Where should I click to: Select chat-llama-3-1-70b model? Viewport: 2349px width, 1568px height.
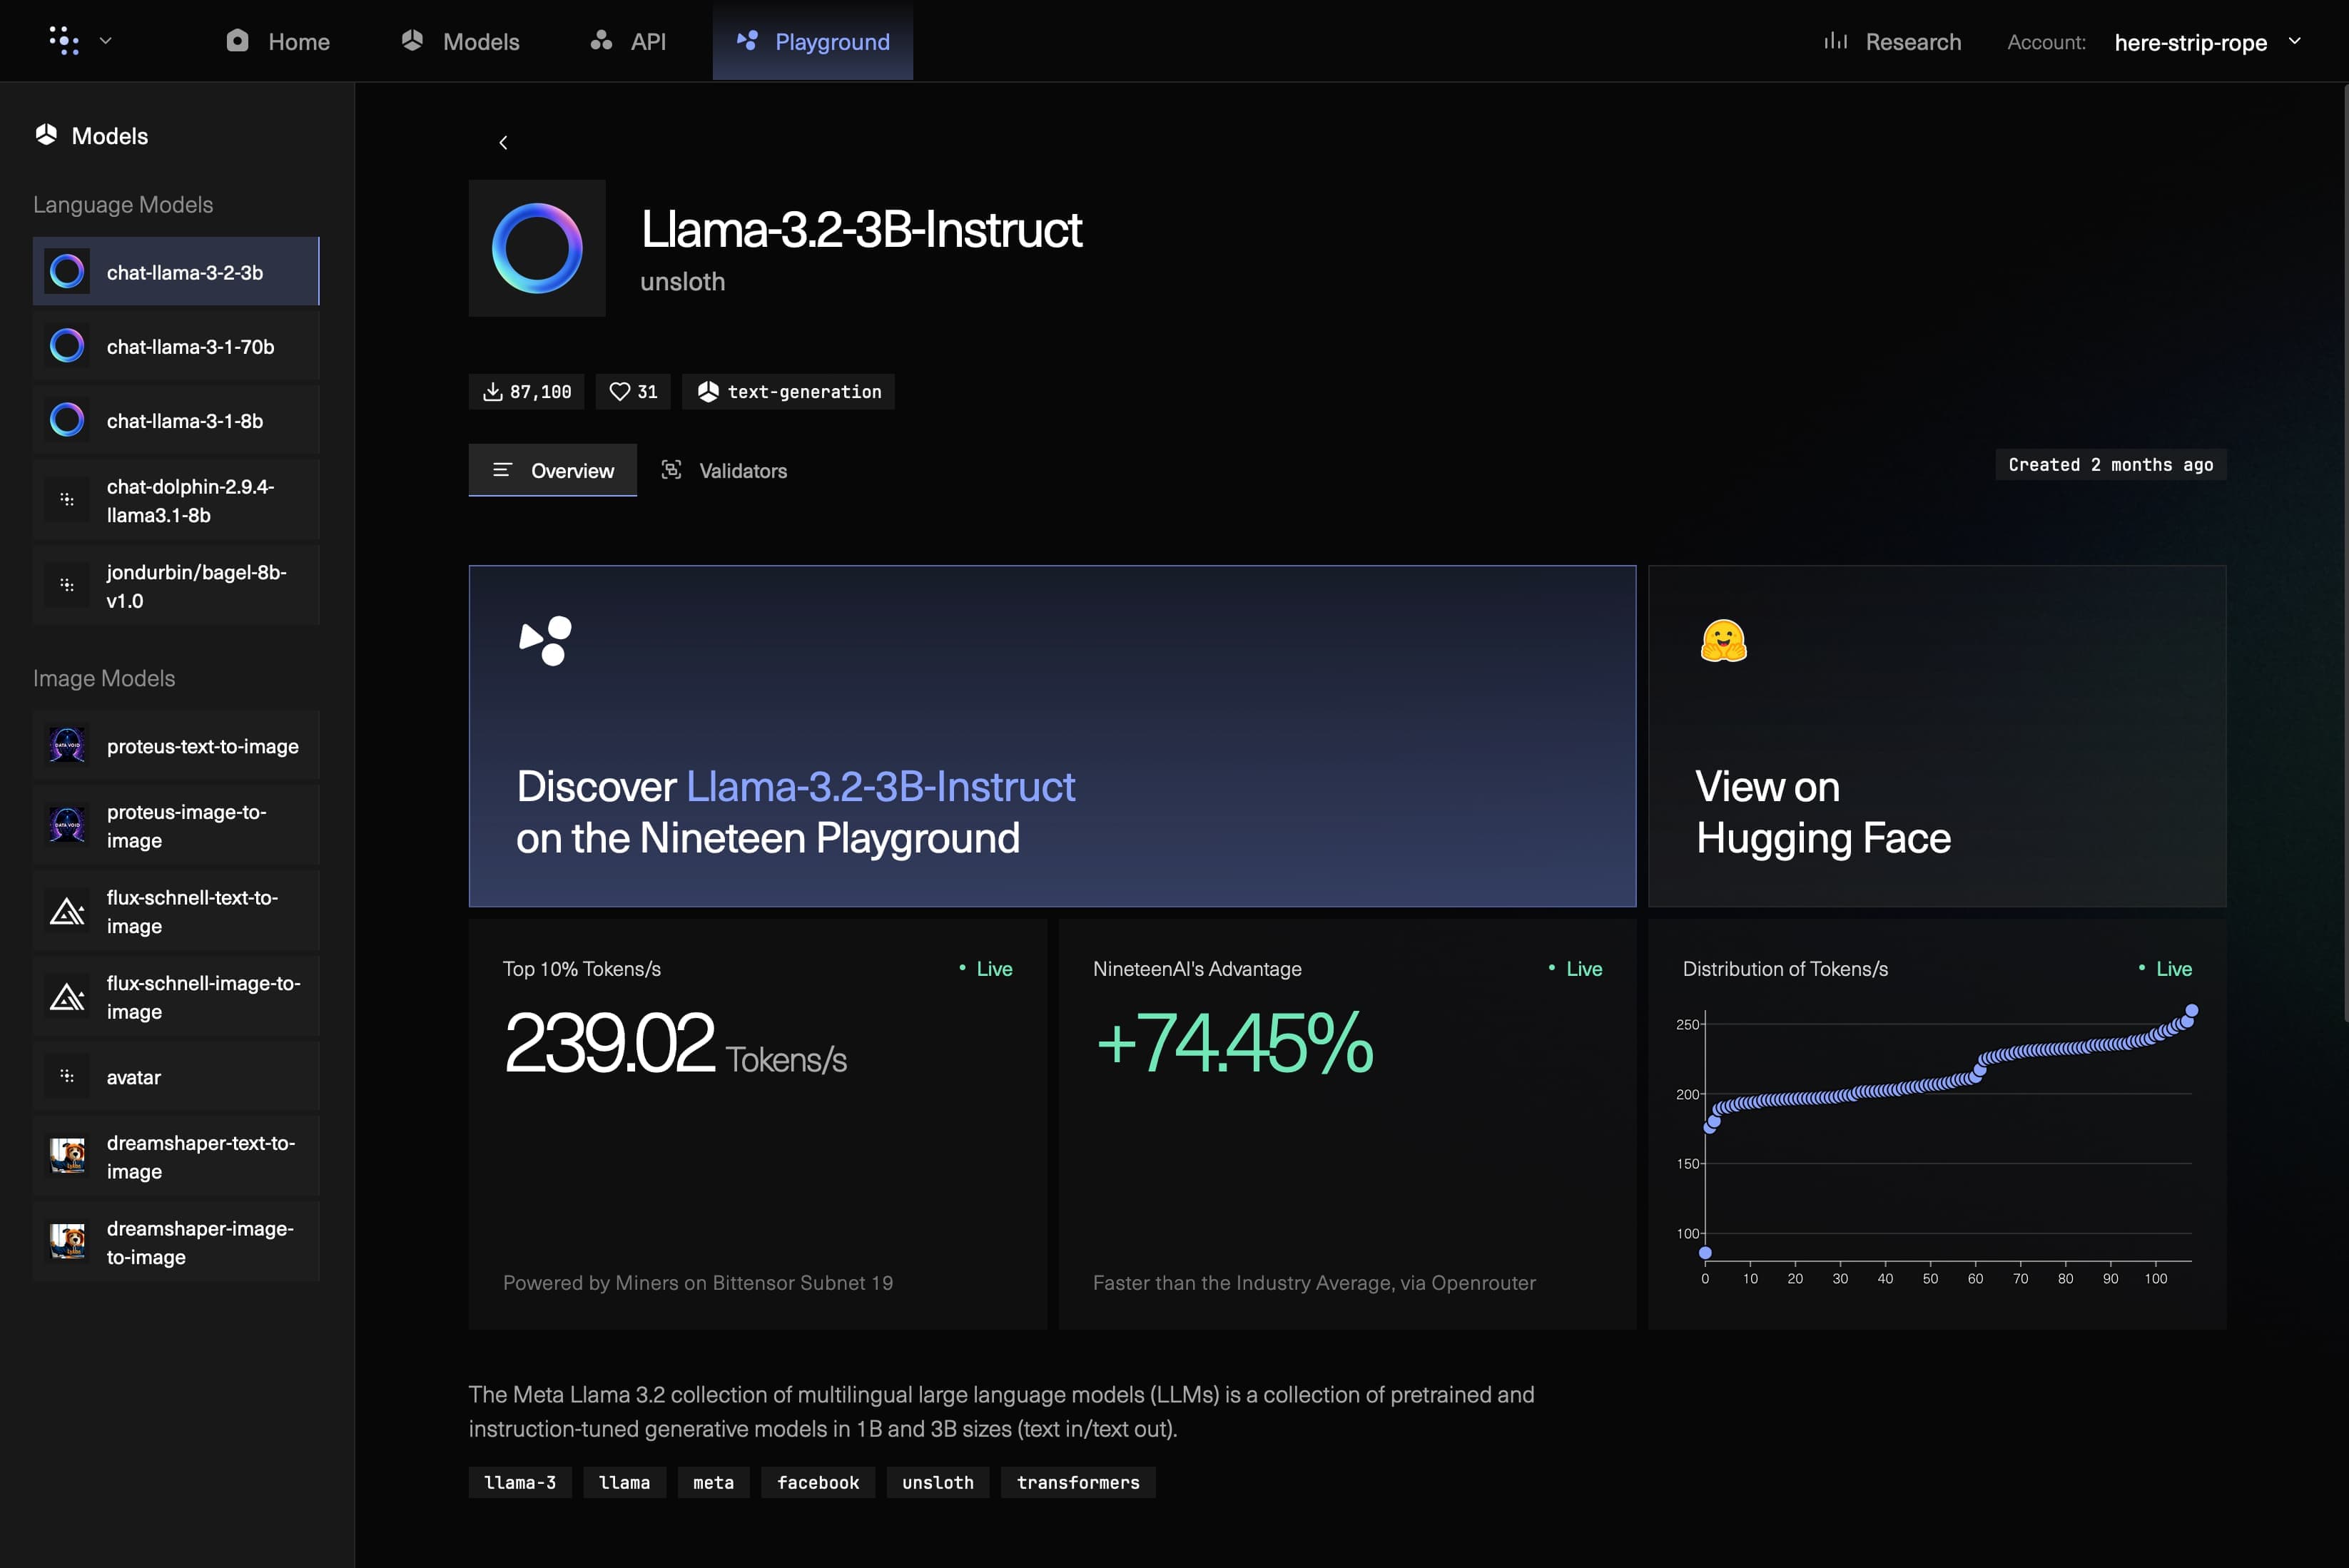pos(176,346)
